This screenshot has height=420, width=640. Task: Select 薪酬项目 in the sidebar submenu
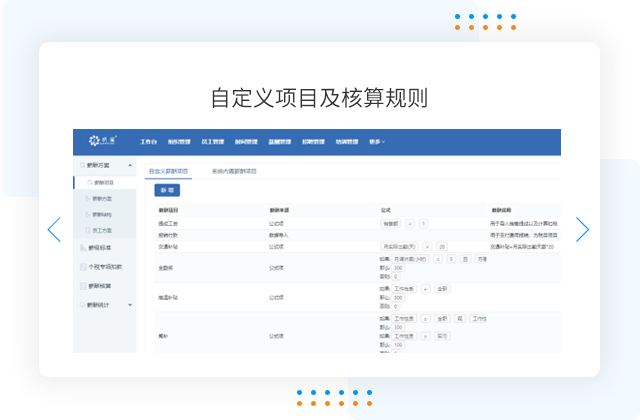(x=104, y=182)
